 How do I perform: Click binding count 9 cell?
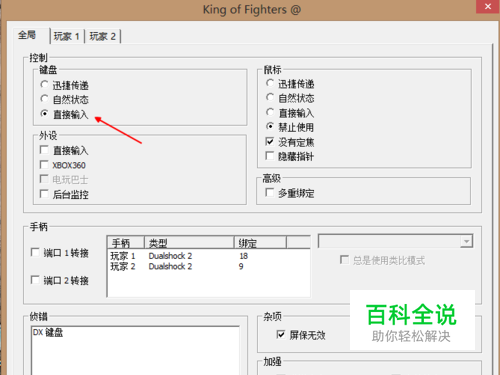241,266
